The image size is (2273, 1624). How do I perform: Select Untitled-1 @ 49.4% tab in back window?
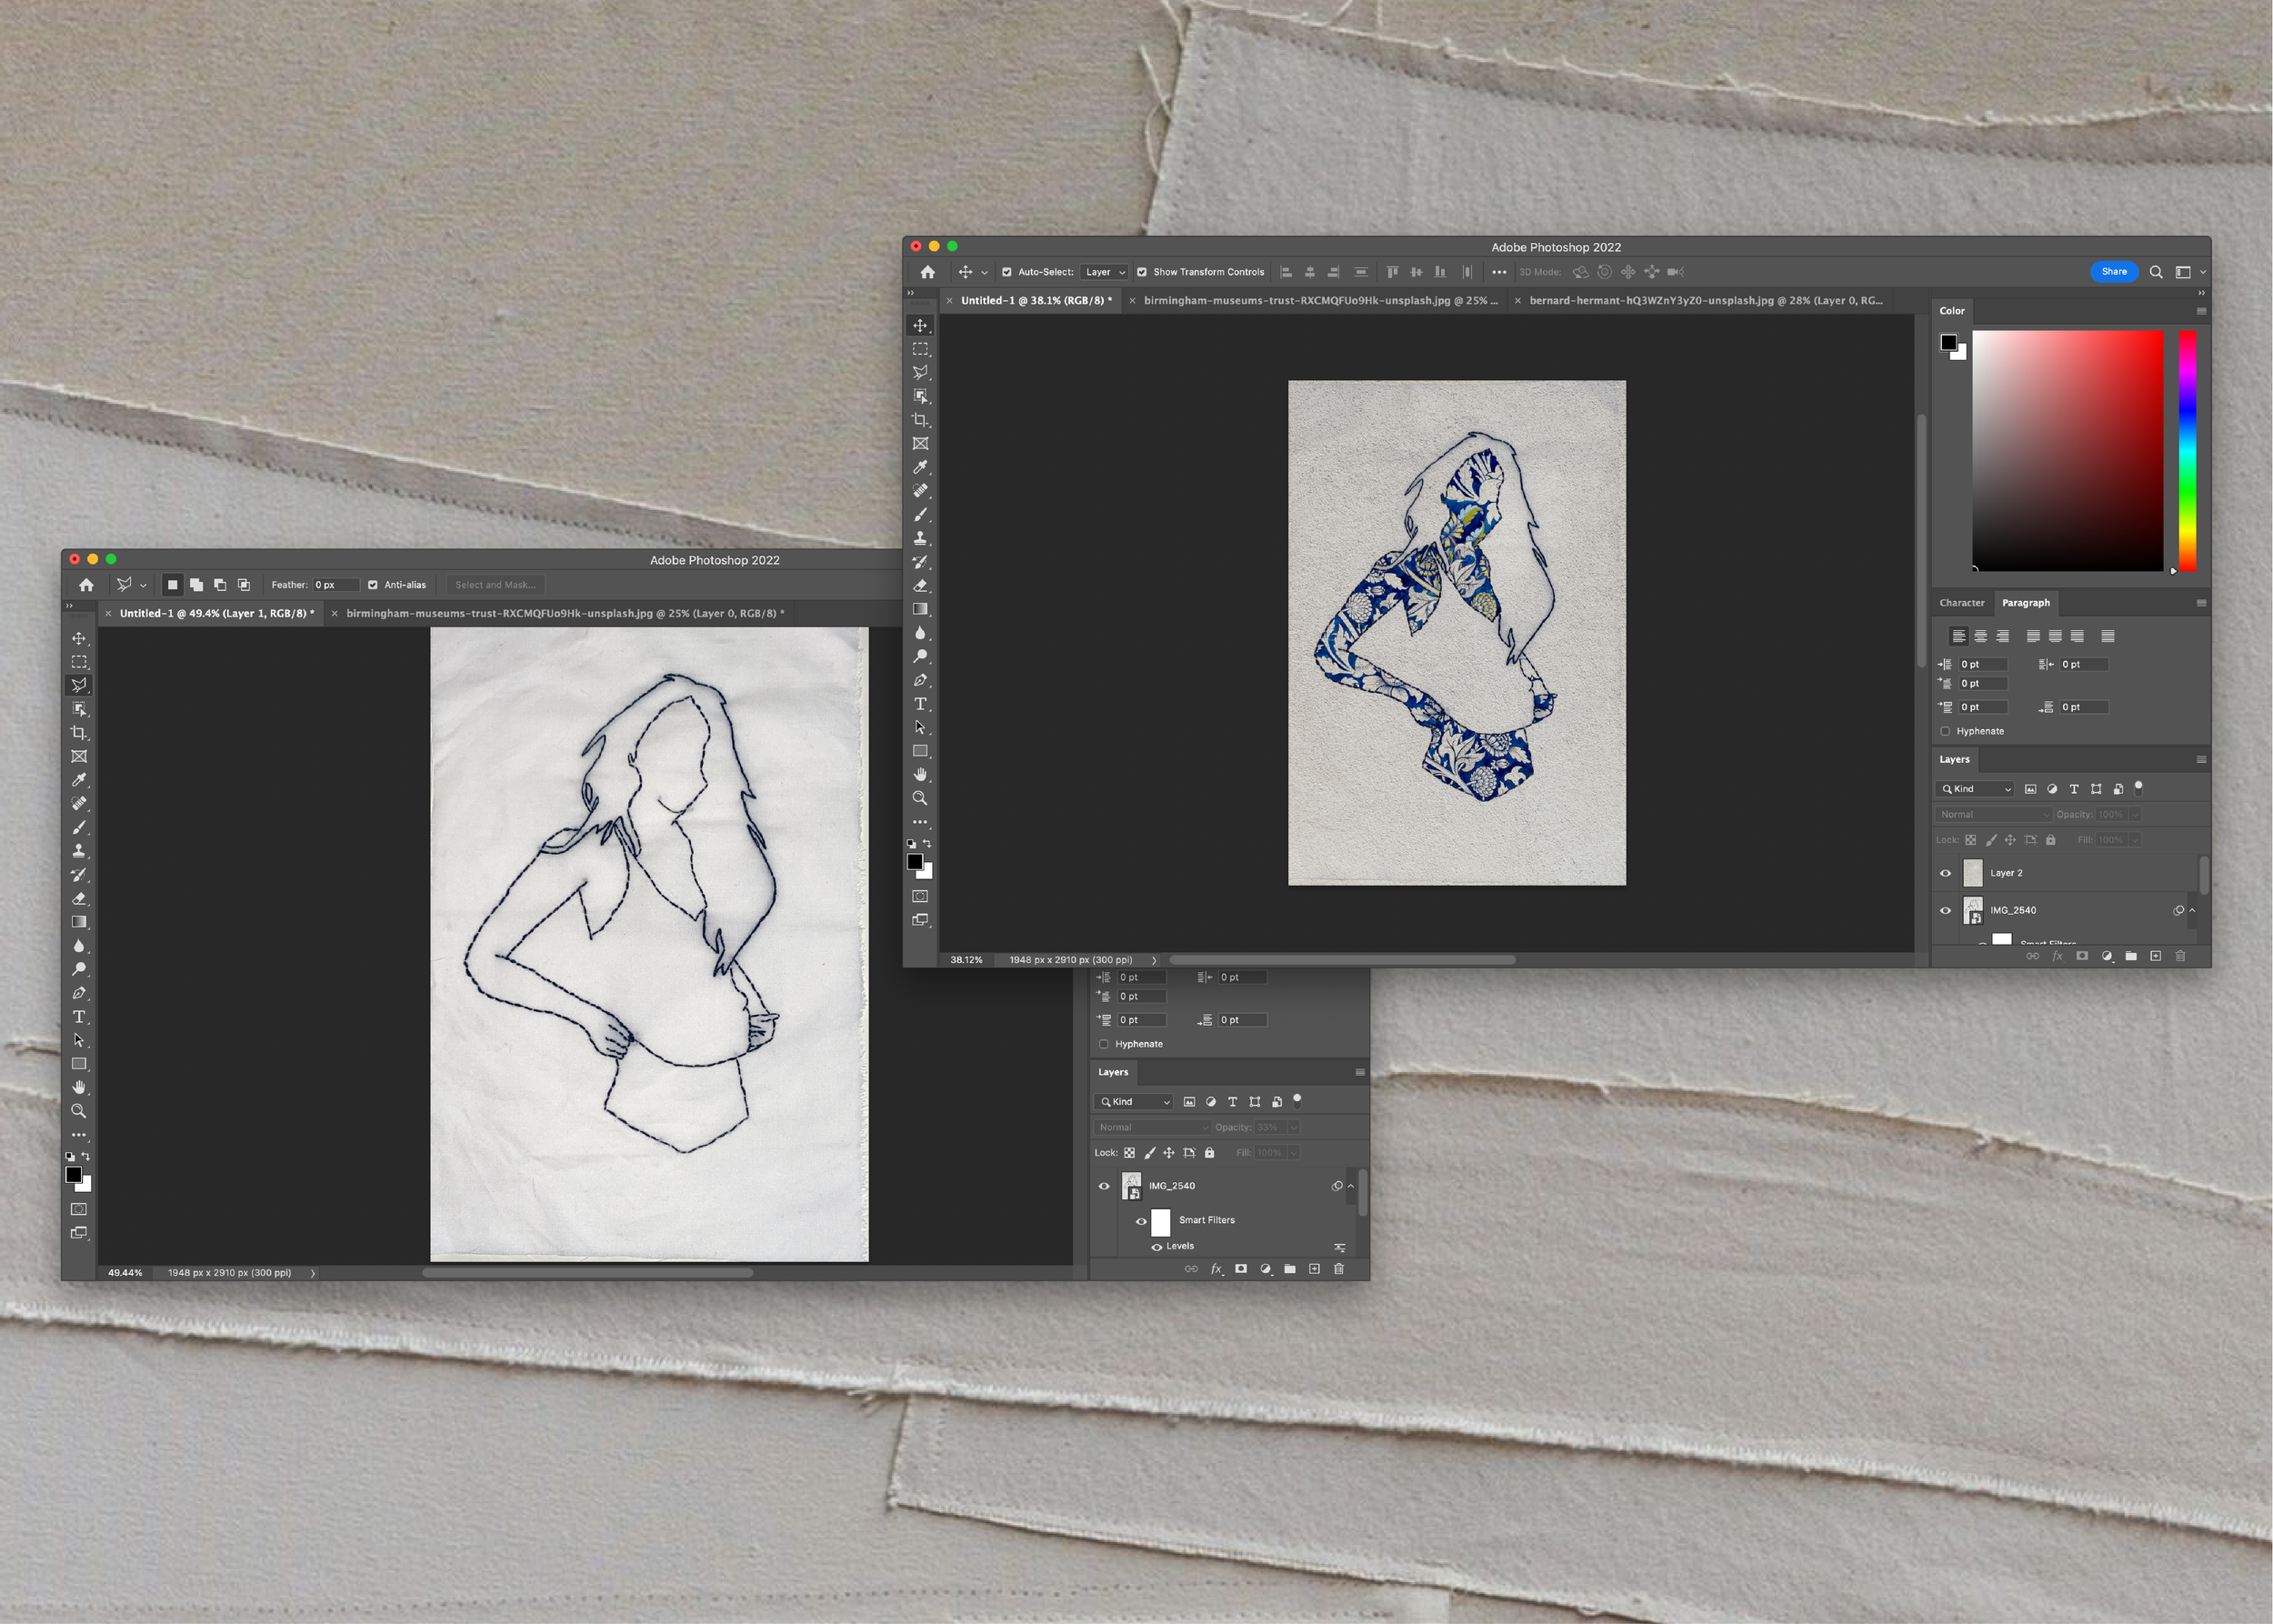[x=217, y=613]
